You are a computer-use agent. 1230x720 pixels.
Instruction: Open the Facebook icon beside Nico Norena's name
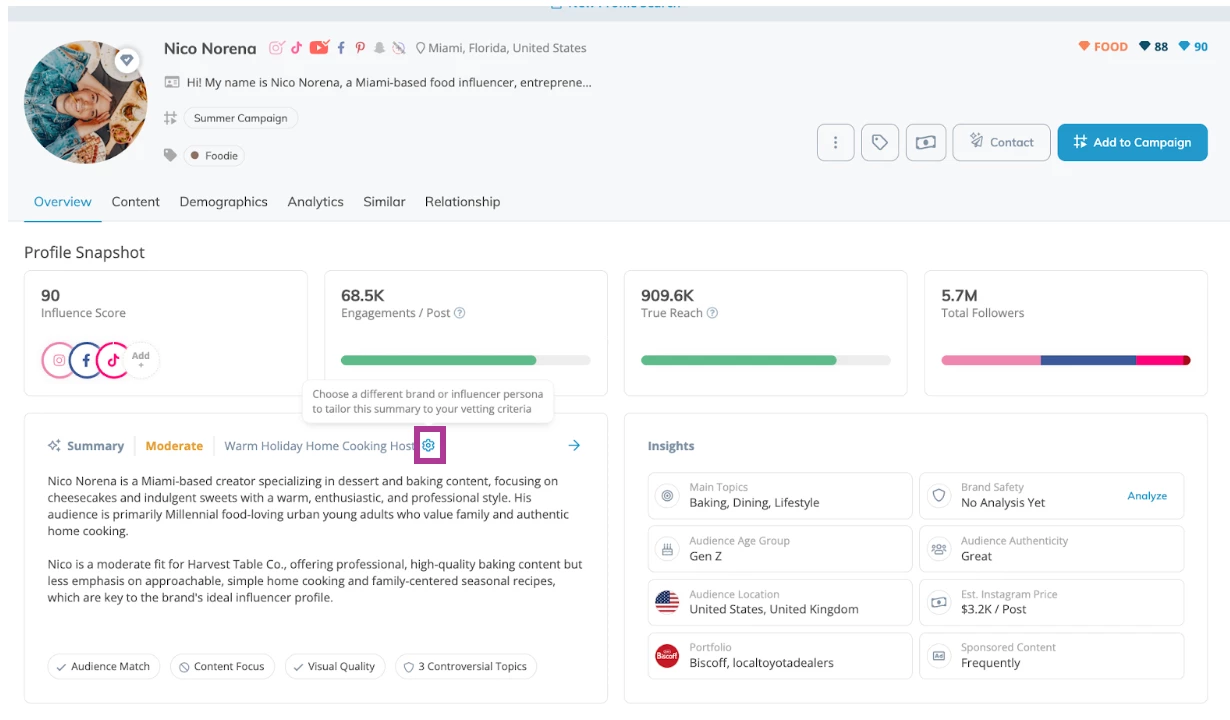341,48
